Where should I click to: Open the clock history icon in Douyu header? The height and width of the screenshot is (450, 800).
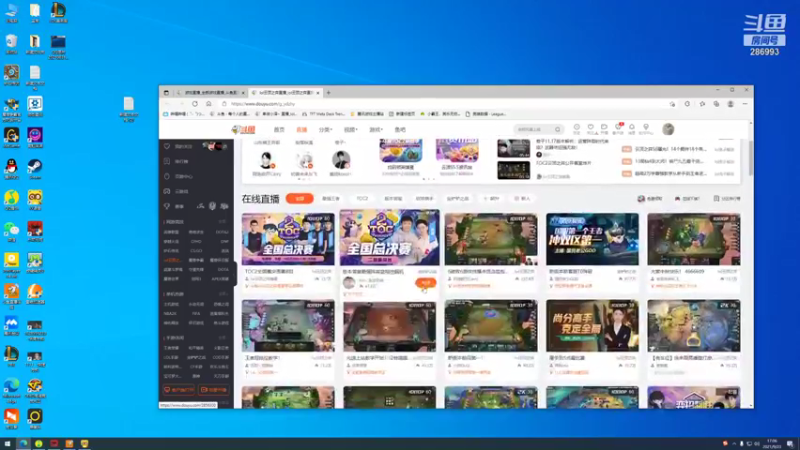point(577,129)
